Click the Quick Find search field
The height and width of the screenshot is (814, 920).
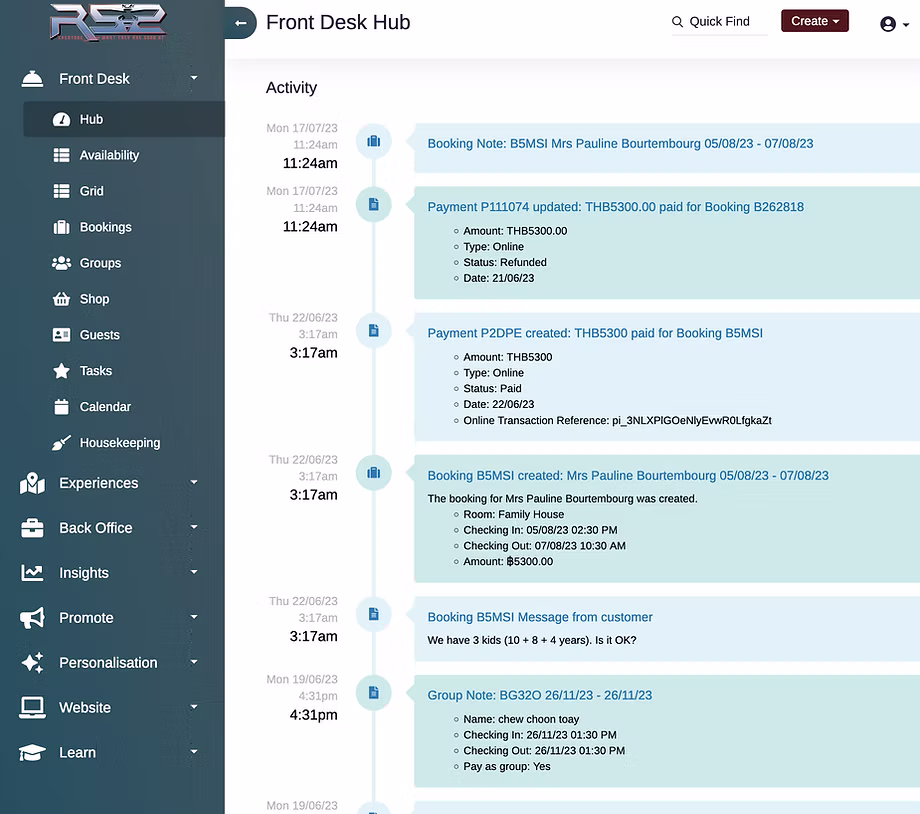(x=719, y=22)
